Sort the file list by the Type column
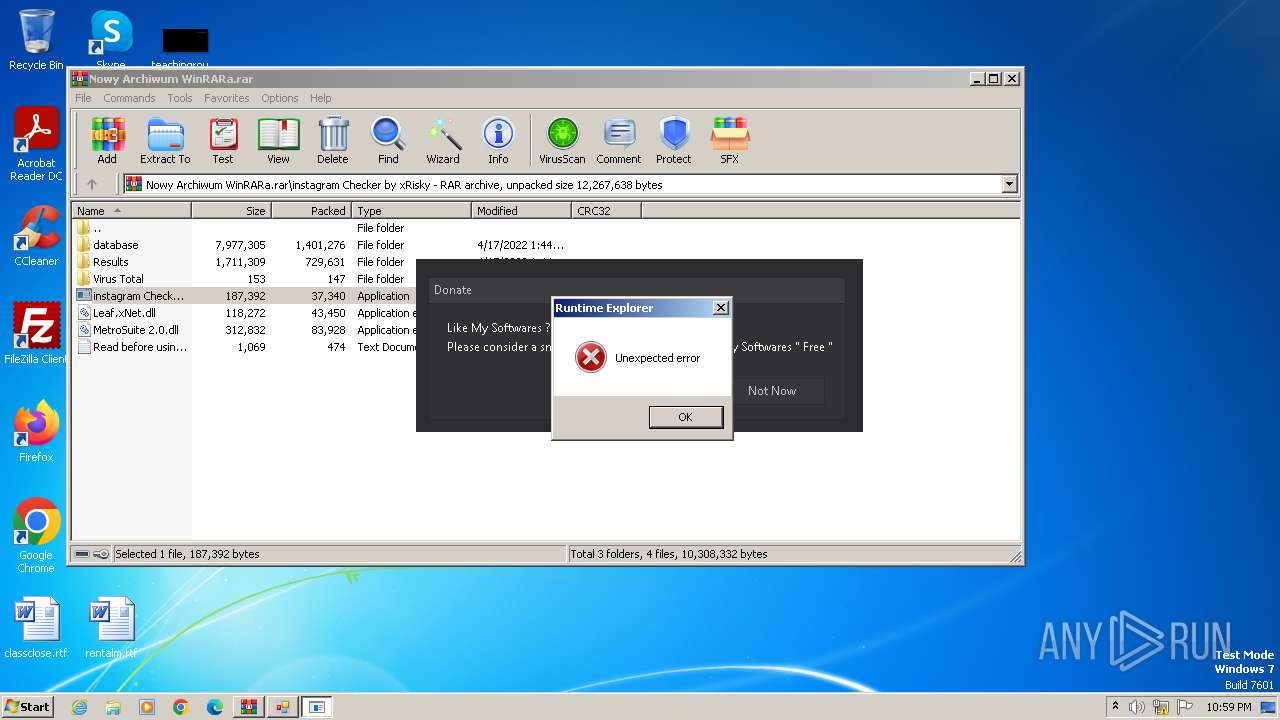The image size is (1280, 720). (x=411, y=211)
